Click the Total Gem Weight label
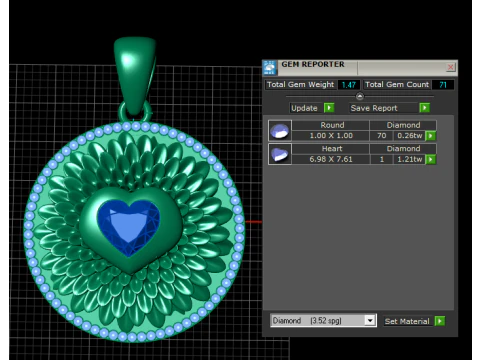480x360 pixels. tap(301, 85)
